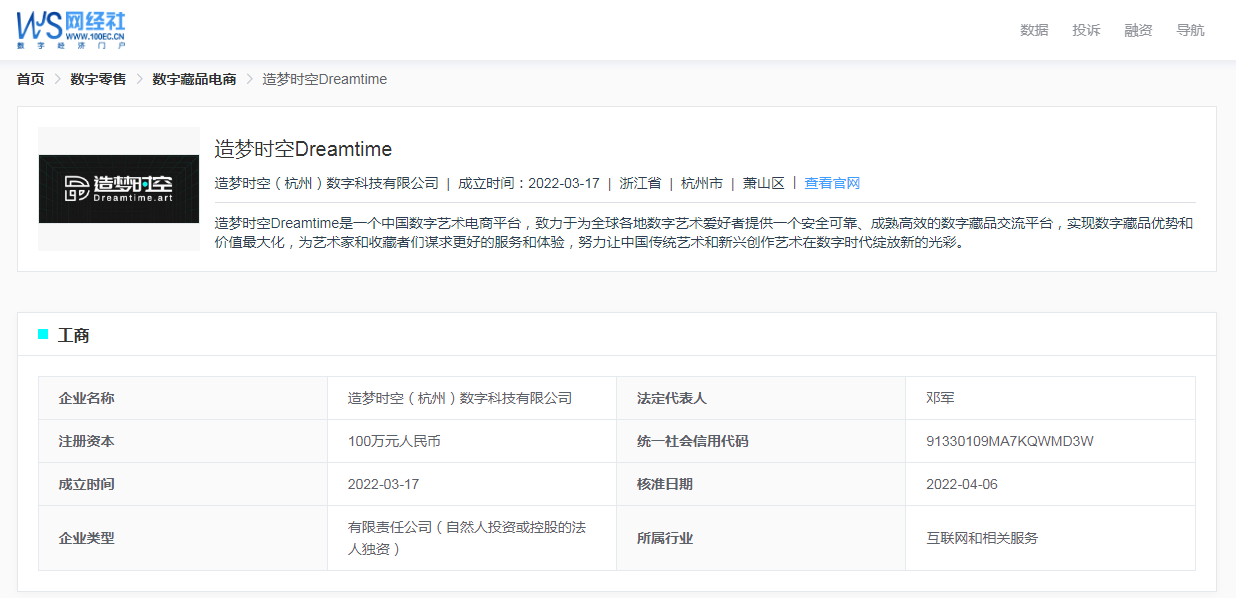Open the 导航 menu item
Image resolution: width=1236 pixels, height=598 pixels.
(x=1190, y=30)
